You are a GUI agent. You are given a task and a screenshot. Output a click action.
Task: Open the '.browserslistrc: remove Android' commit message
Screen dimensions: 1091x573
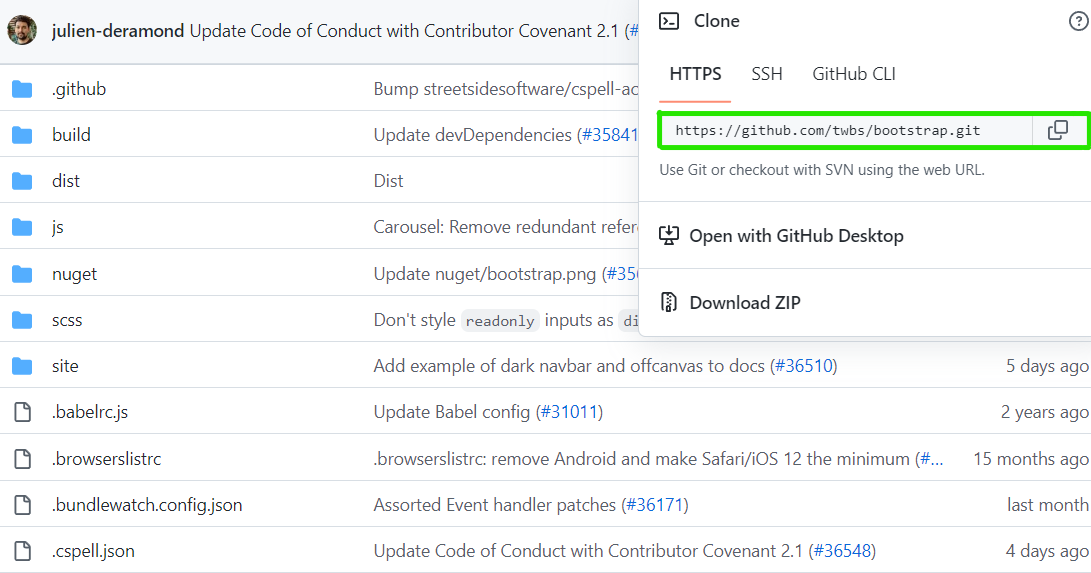click(641, 458)
